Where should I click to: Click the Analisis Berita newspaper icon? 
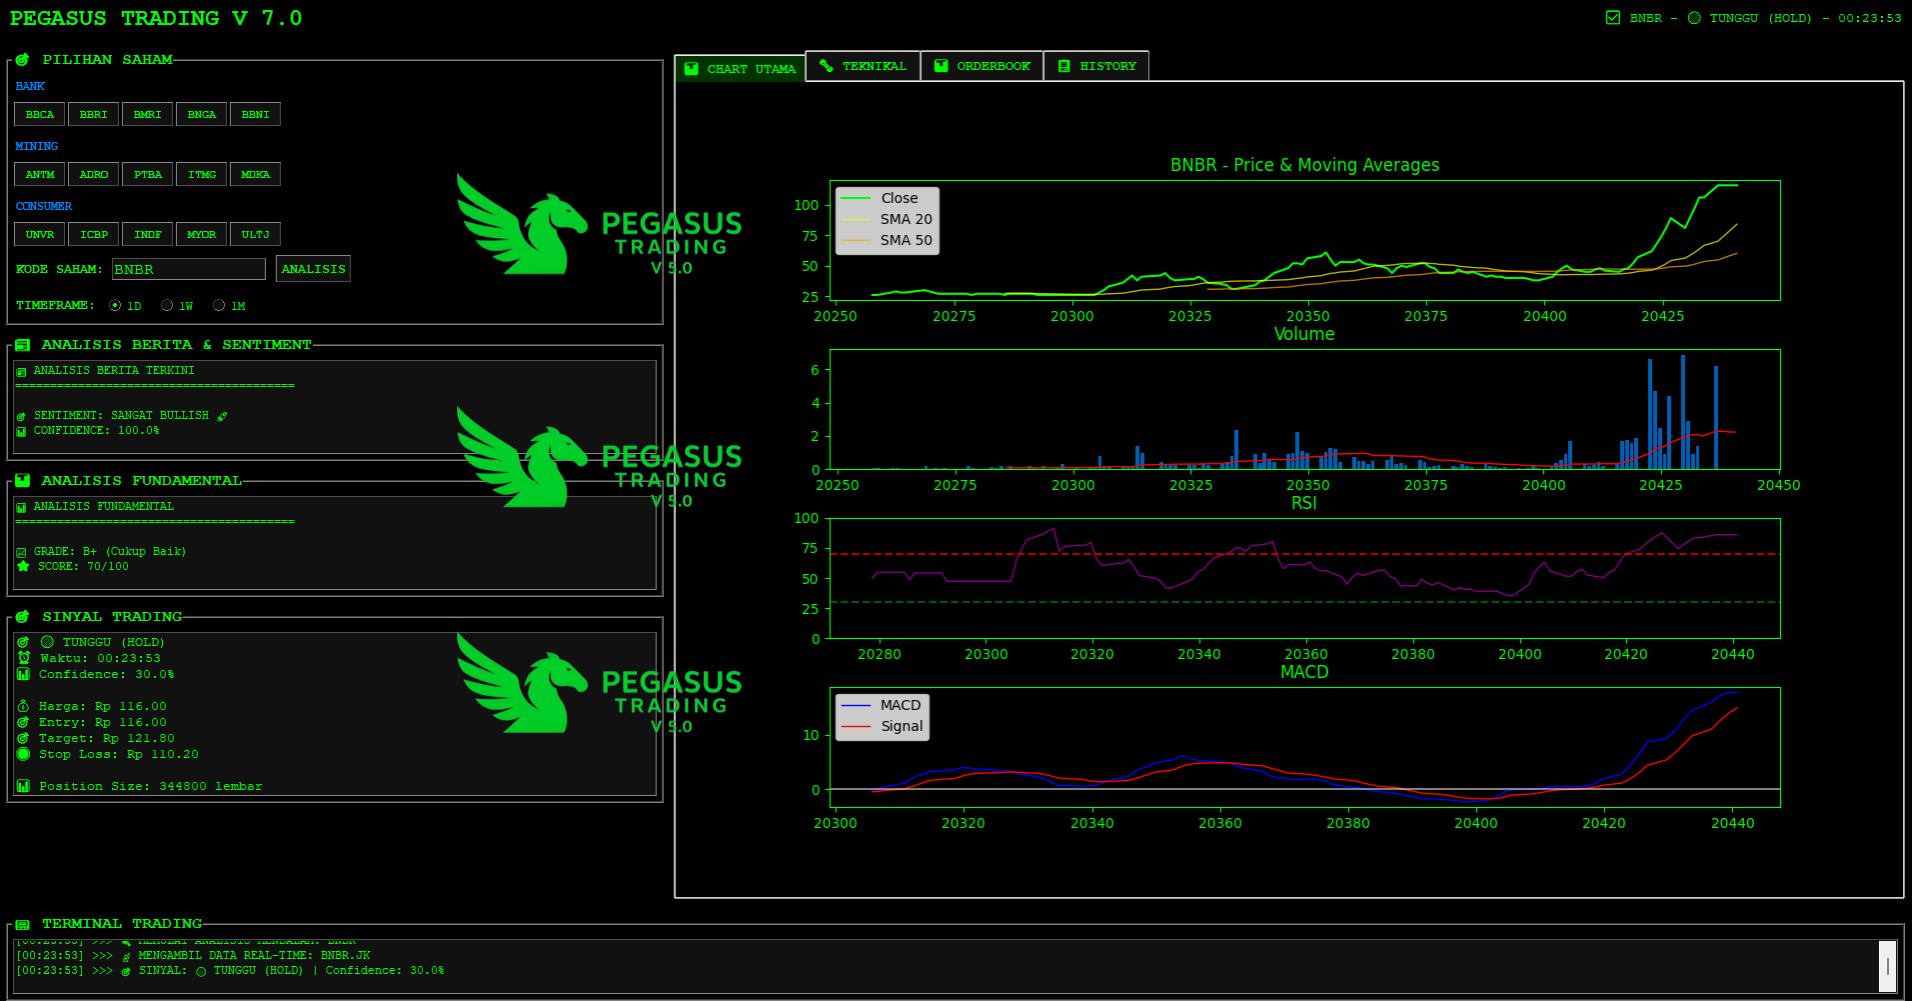(22, 345)
